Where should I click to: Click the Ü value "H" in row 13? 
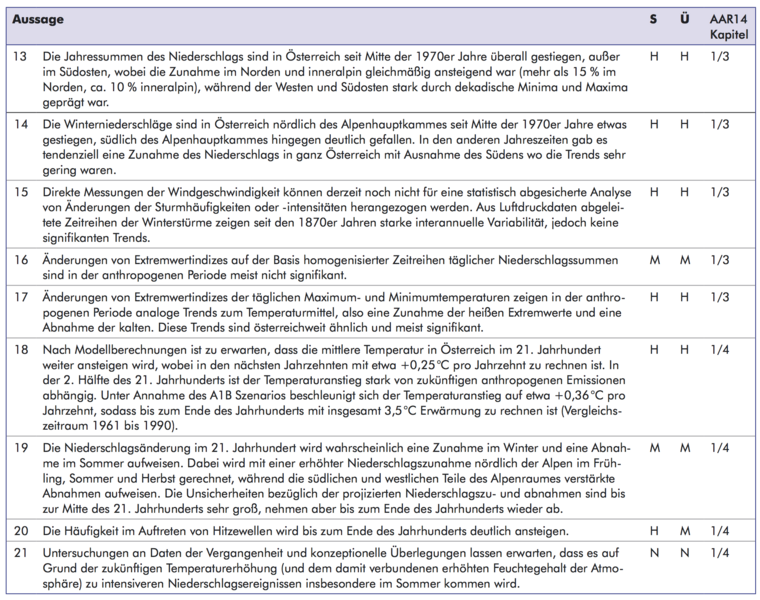684,58
